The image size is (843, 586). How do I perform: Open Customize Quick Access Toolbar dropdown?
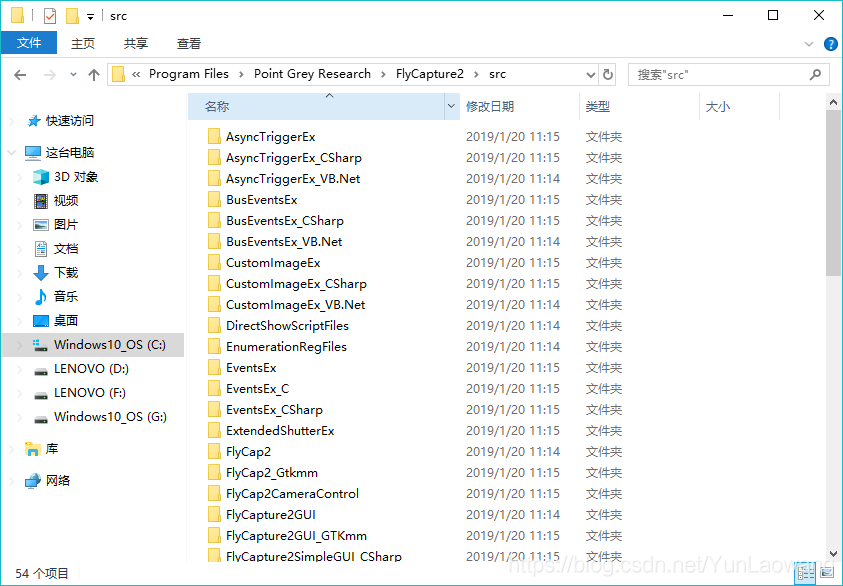(90, 17)
